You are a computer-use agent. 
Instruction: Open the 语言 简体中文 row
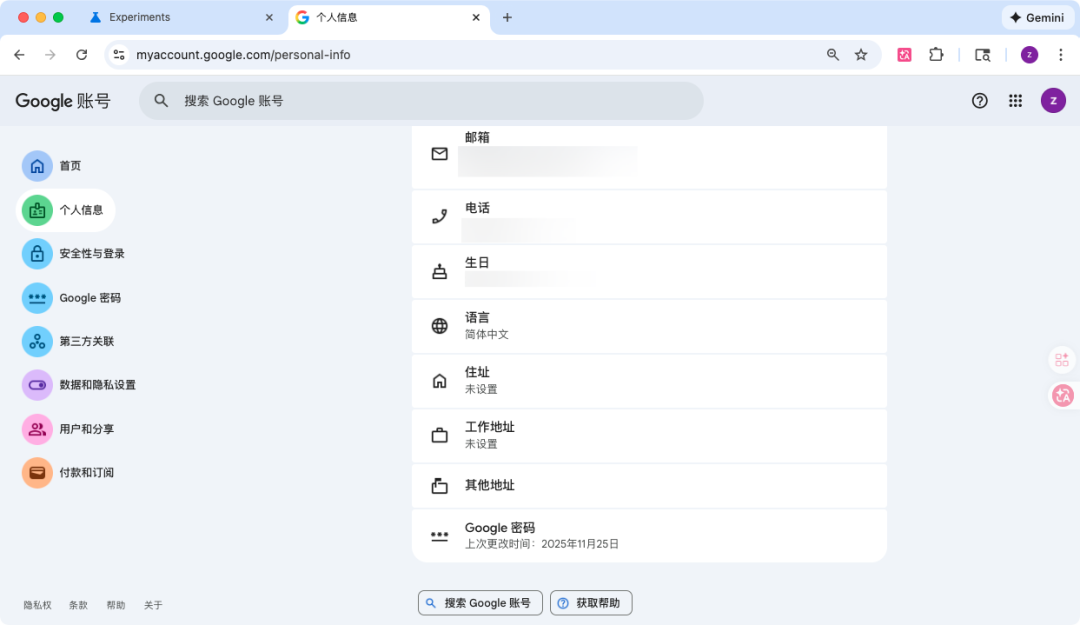(649, 326)
